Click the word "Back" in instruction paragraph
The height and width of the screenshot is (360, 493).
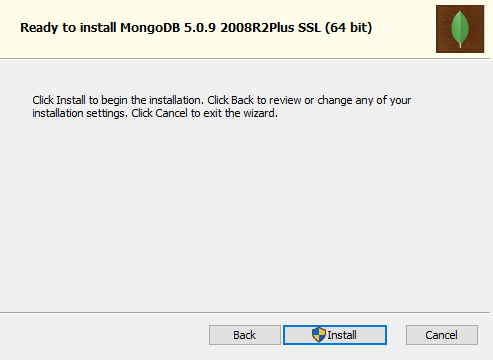(243, 100)
